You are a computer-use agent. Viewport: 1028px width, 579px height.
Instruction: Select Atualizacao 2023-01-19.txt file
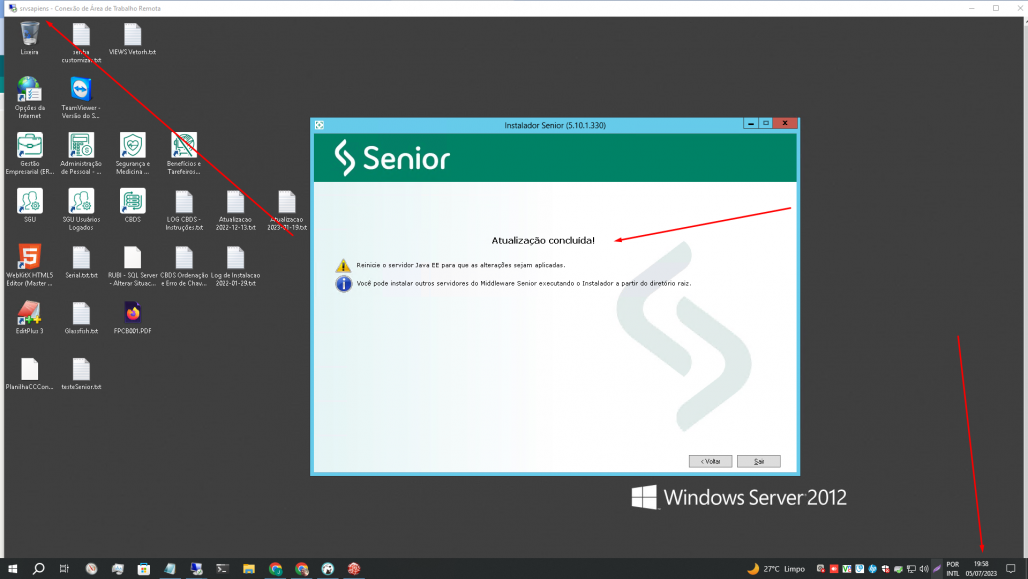pyautogui.click(x=287, y=210)
